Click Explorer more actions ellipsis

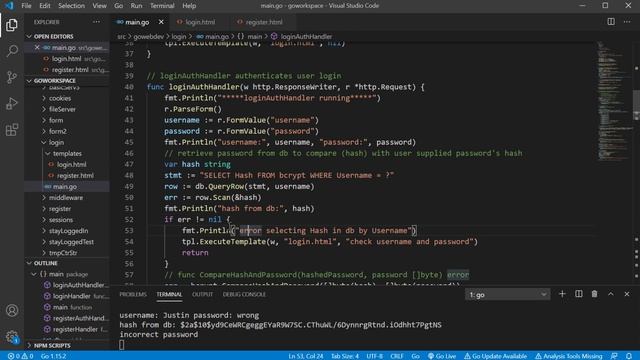pyautogui.click(x=96, y=22)
